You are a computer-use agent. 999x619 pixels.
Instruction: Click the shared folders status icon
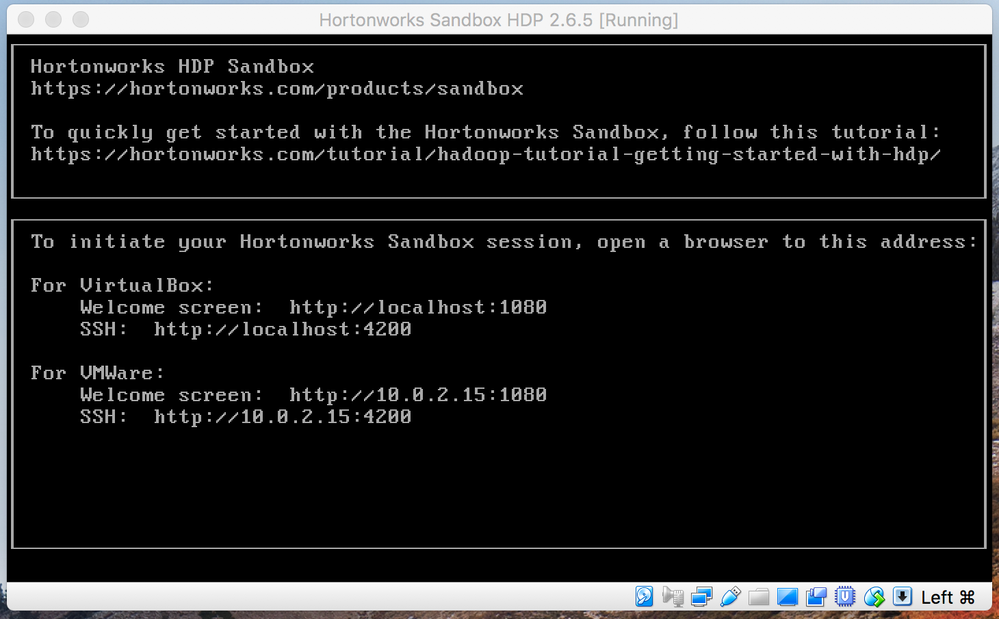(759, 597)
